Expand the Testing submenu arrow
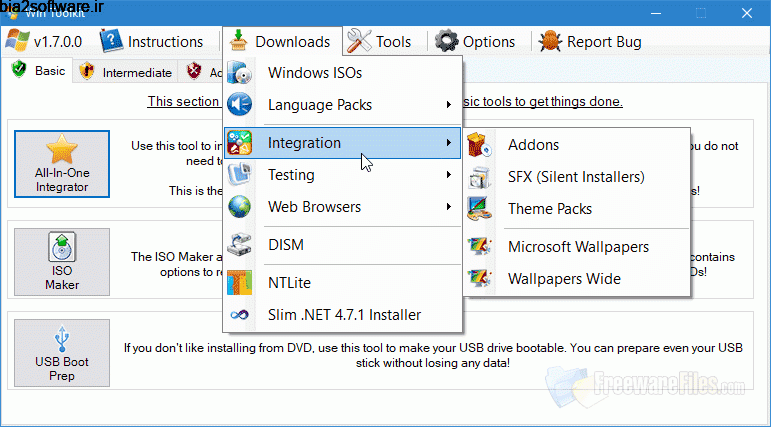This screenshot has height=427, width=771. pyautogui.click(x=448, y=175)
